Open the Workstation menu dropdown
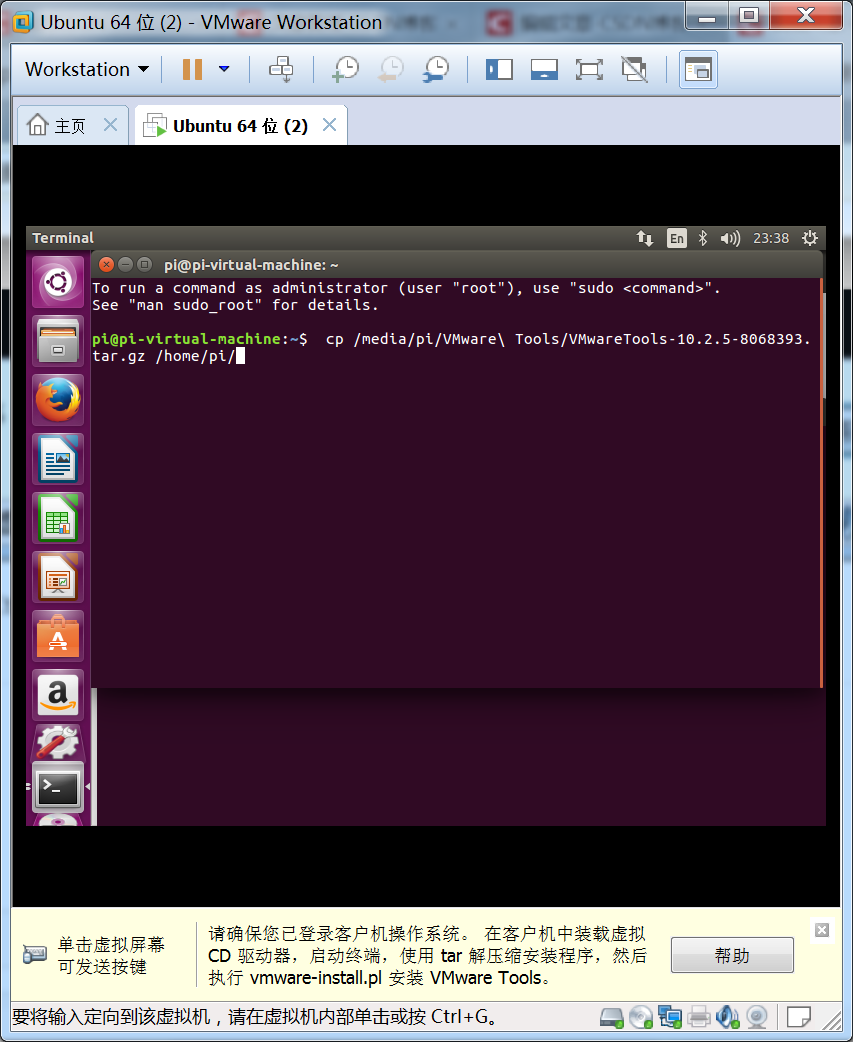Viewport: 853px width, 1042px height. pos(86,69)
